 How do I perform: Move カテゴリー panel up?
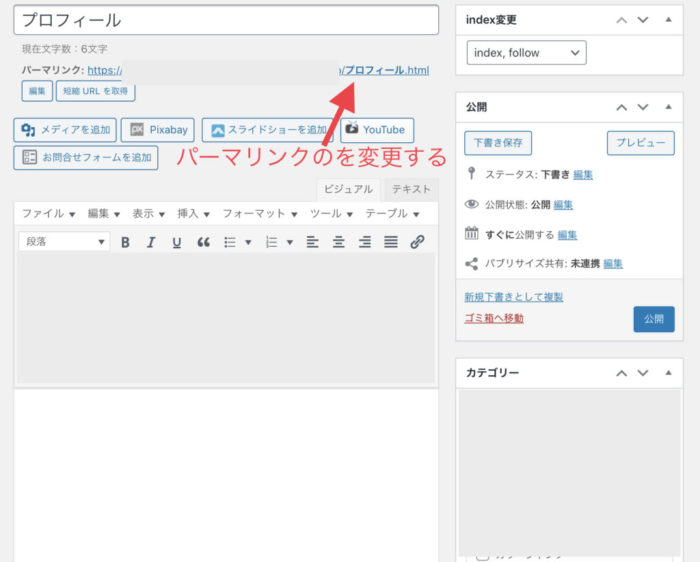click(x=621, y=373)
